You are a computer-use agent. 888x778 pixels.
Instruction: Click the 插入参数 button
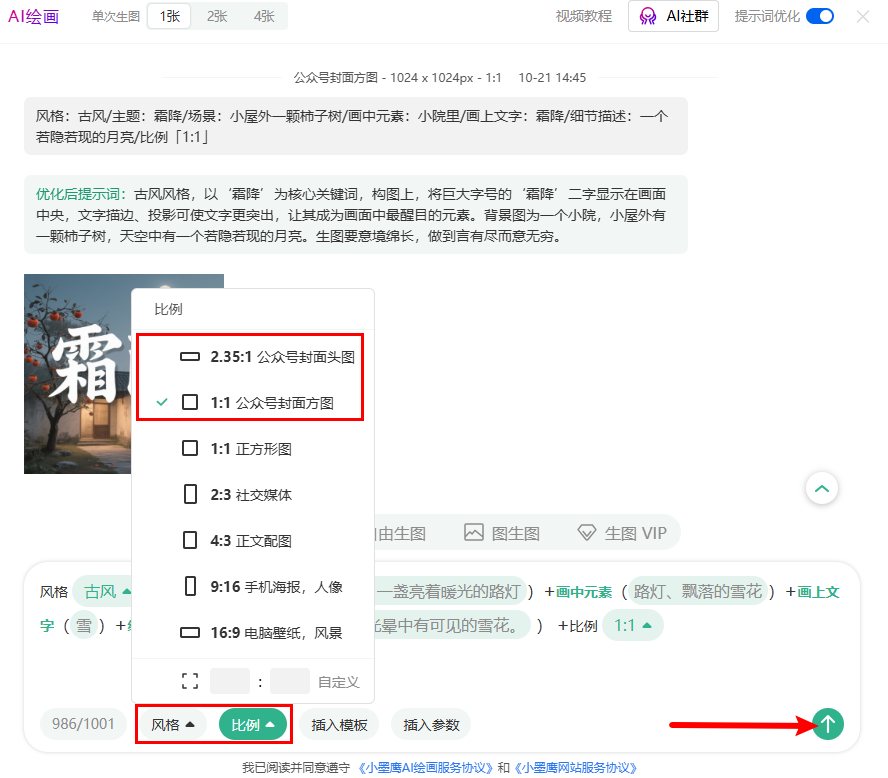pos(431,724)
